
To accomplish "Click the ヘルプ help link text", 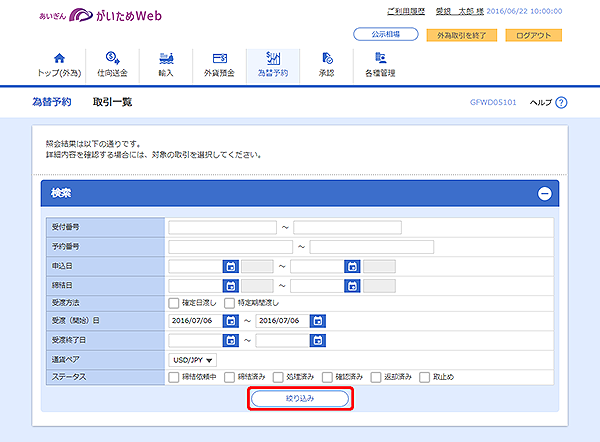I will click(x=541, y=103).
